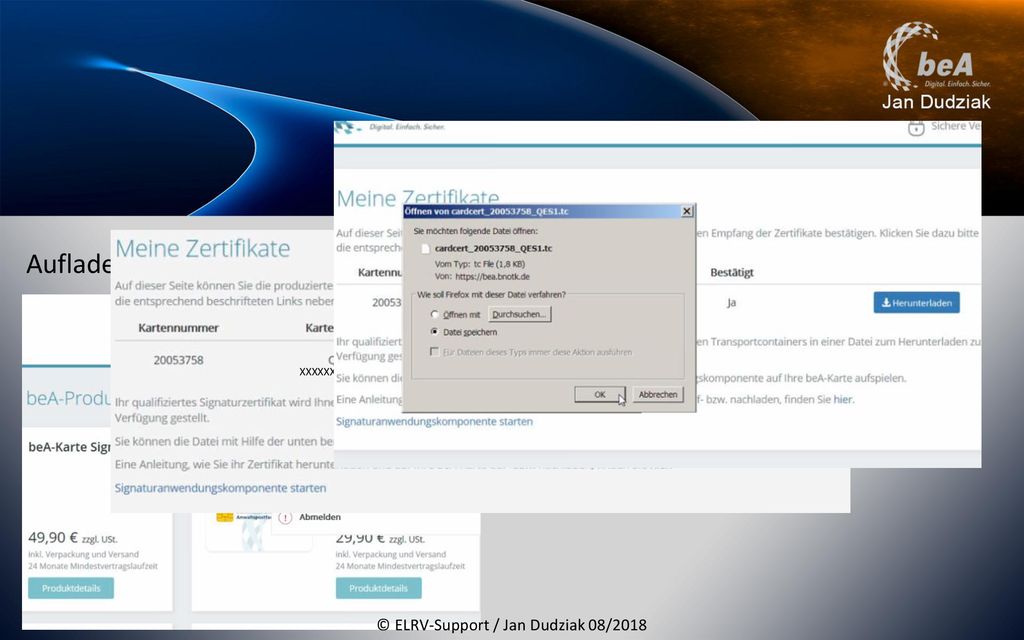The image size is (1024, 640).
Task: Click the "Sichere" icon at the page top
Action: (916, 127)
